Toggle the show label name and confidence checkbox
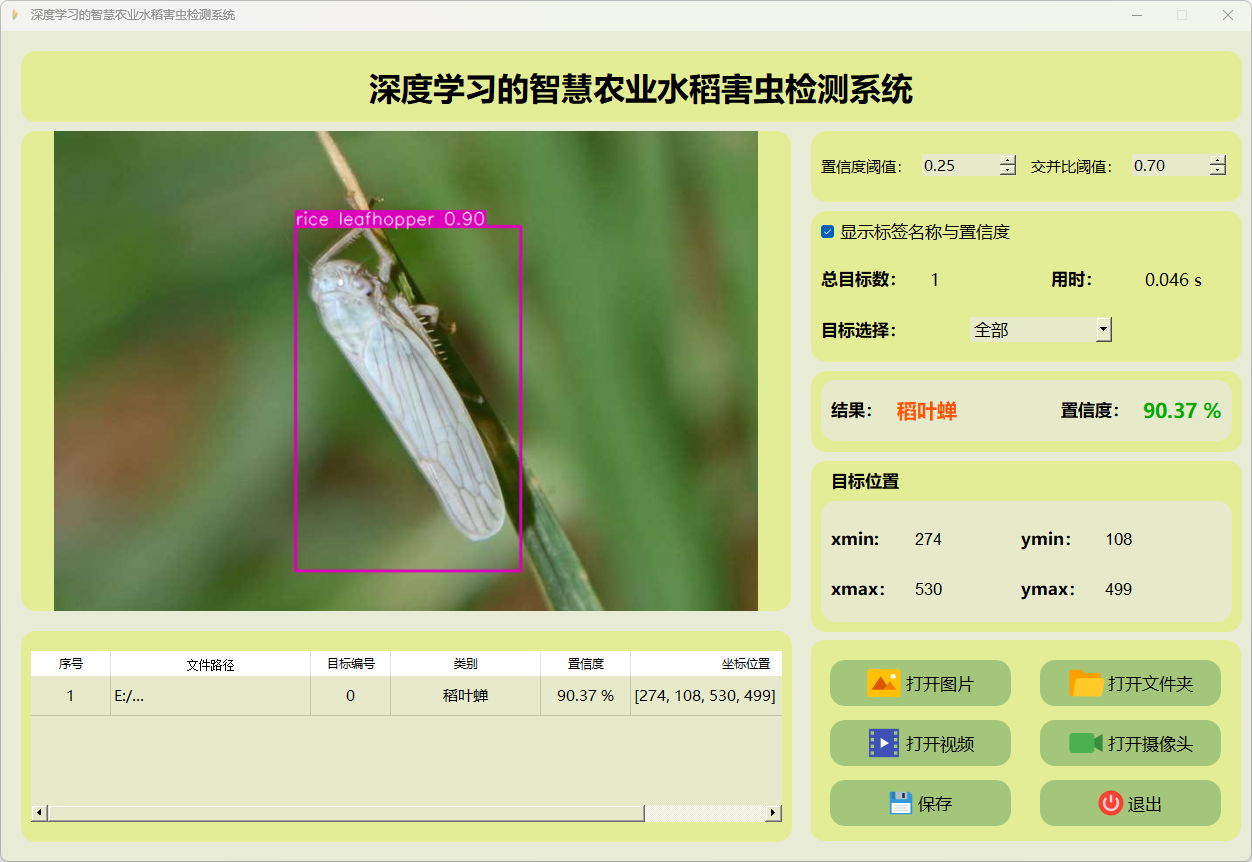Image resolution: width=1252 pixels, height=862 pixels. tap(827, 232)
